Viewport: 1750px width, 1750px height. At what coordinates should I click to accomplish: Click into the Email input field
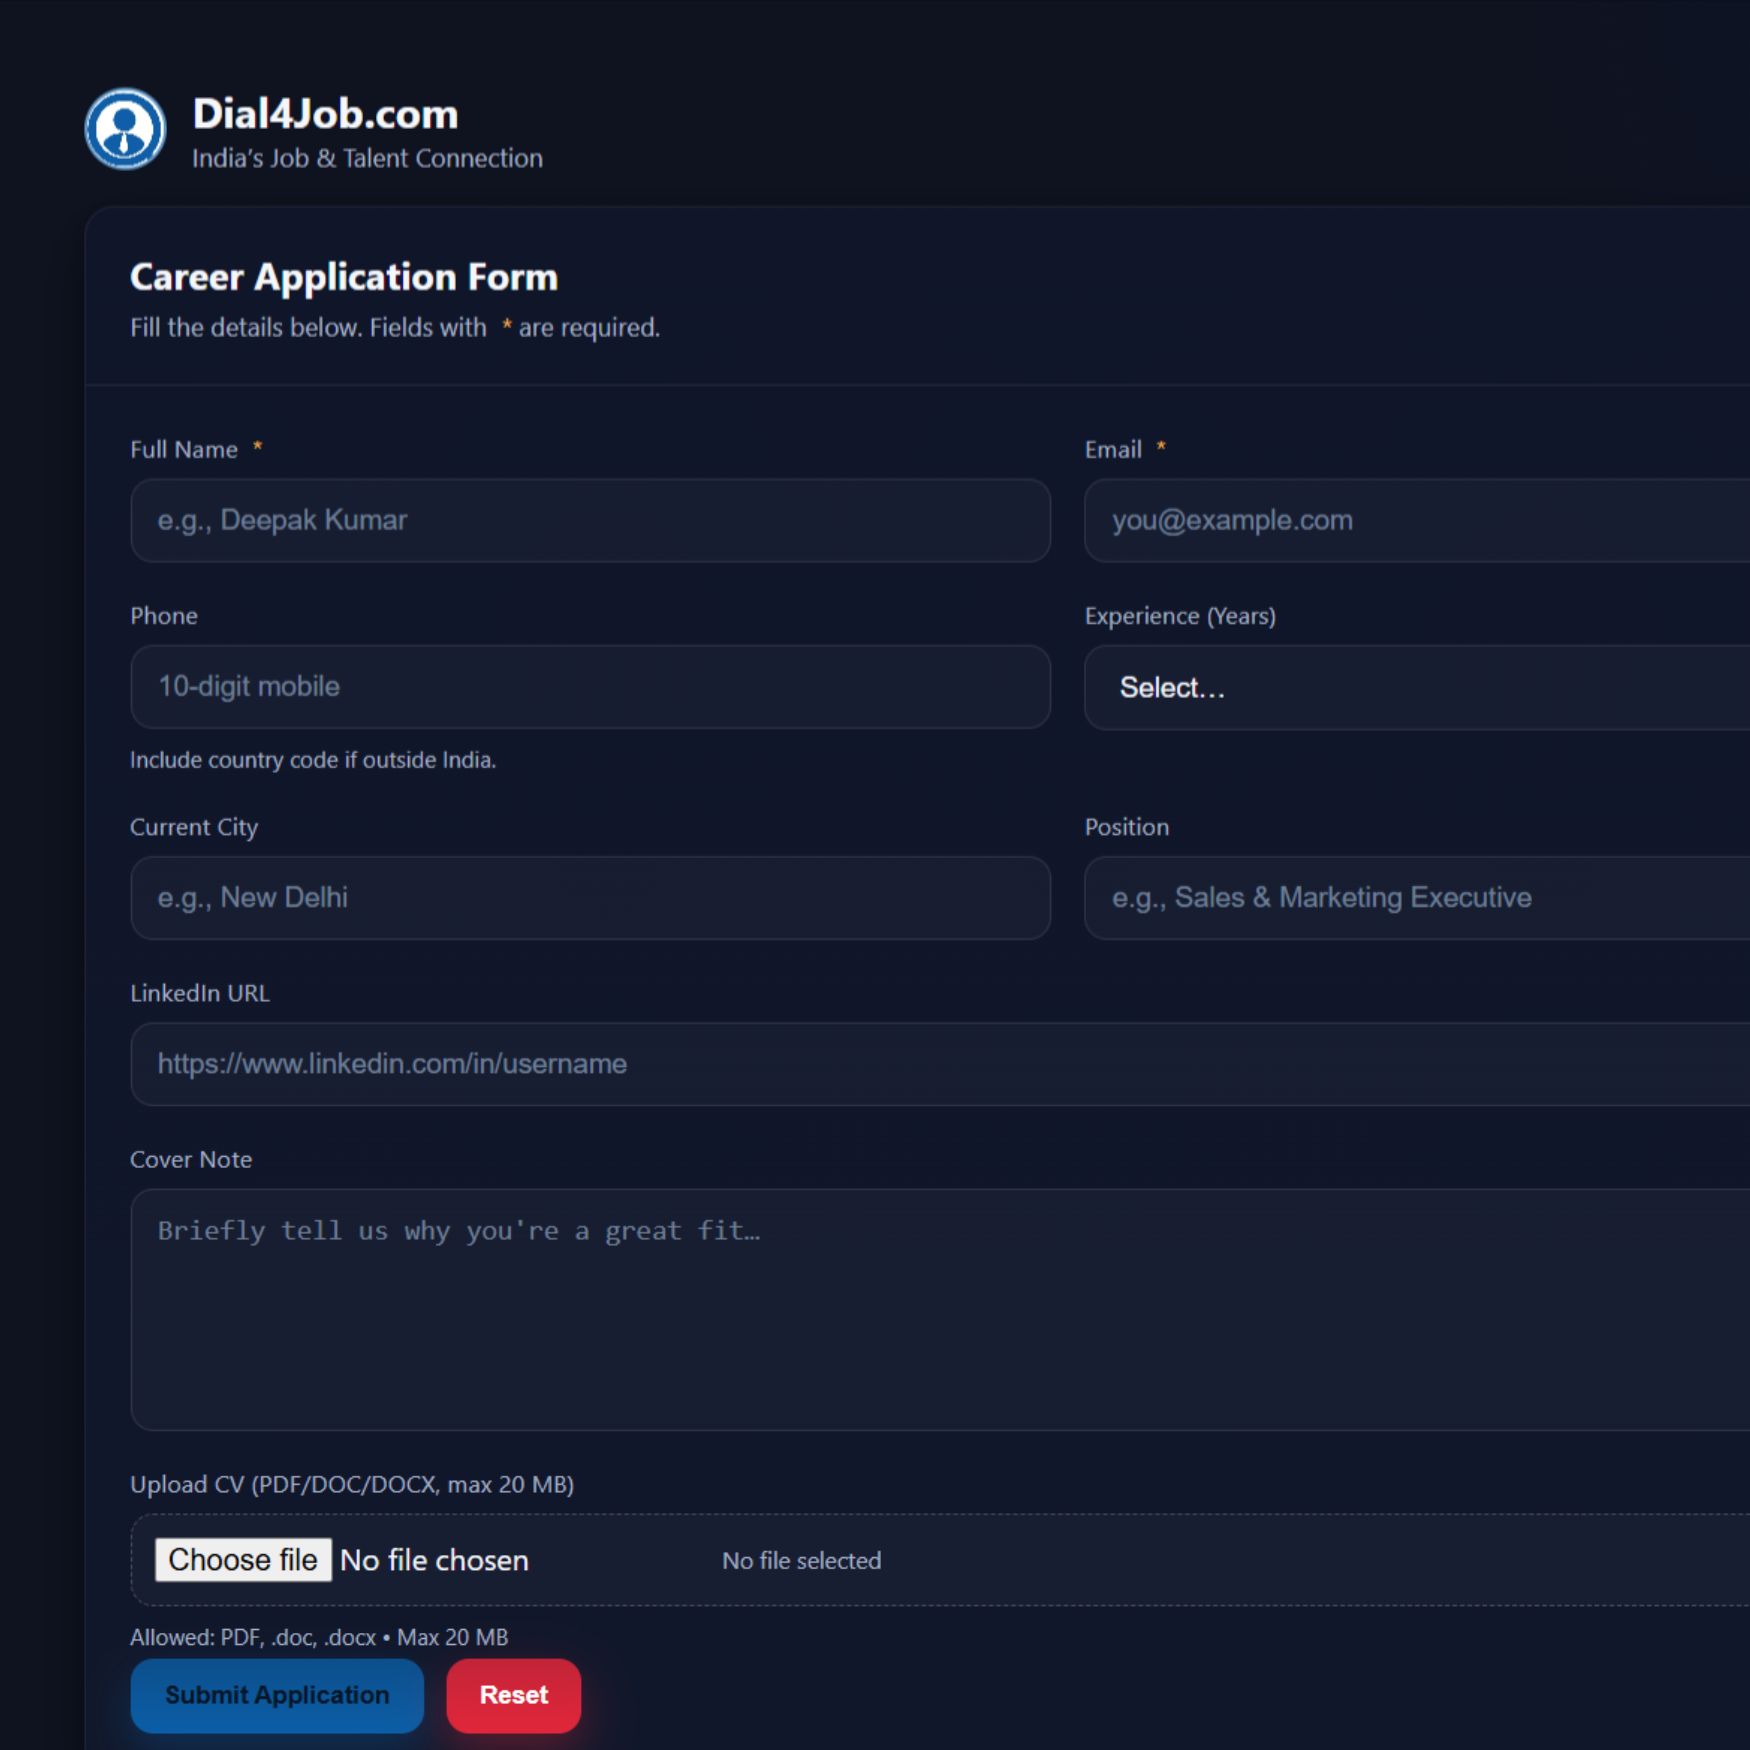click(x=1415, y=520)
